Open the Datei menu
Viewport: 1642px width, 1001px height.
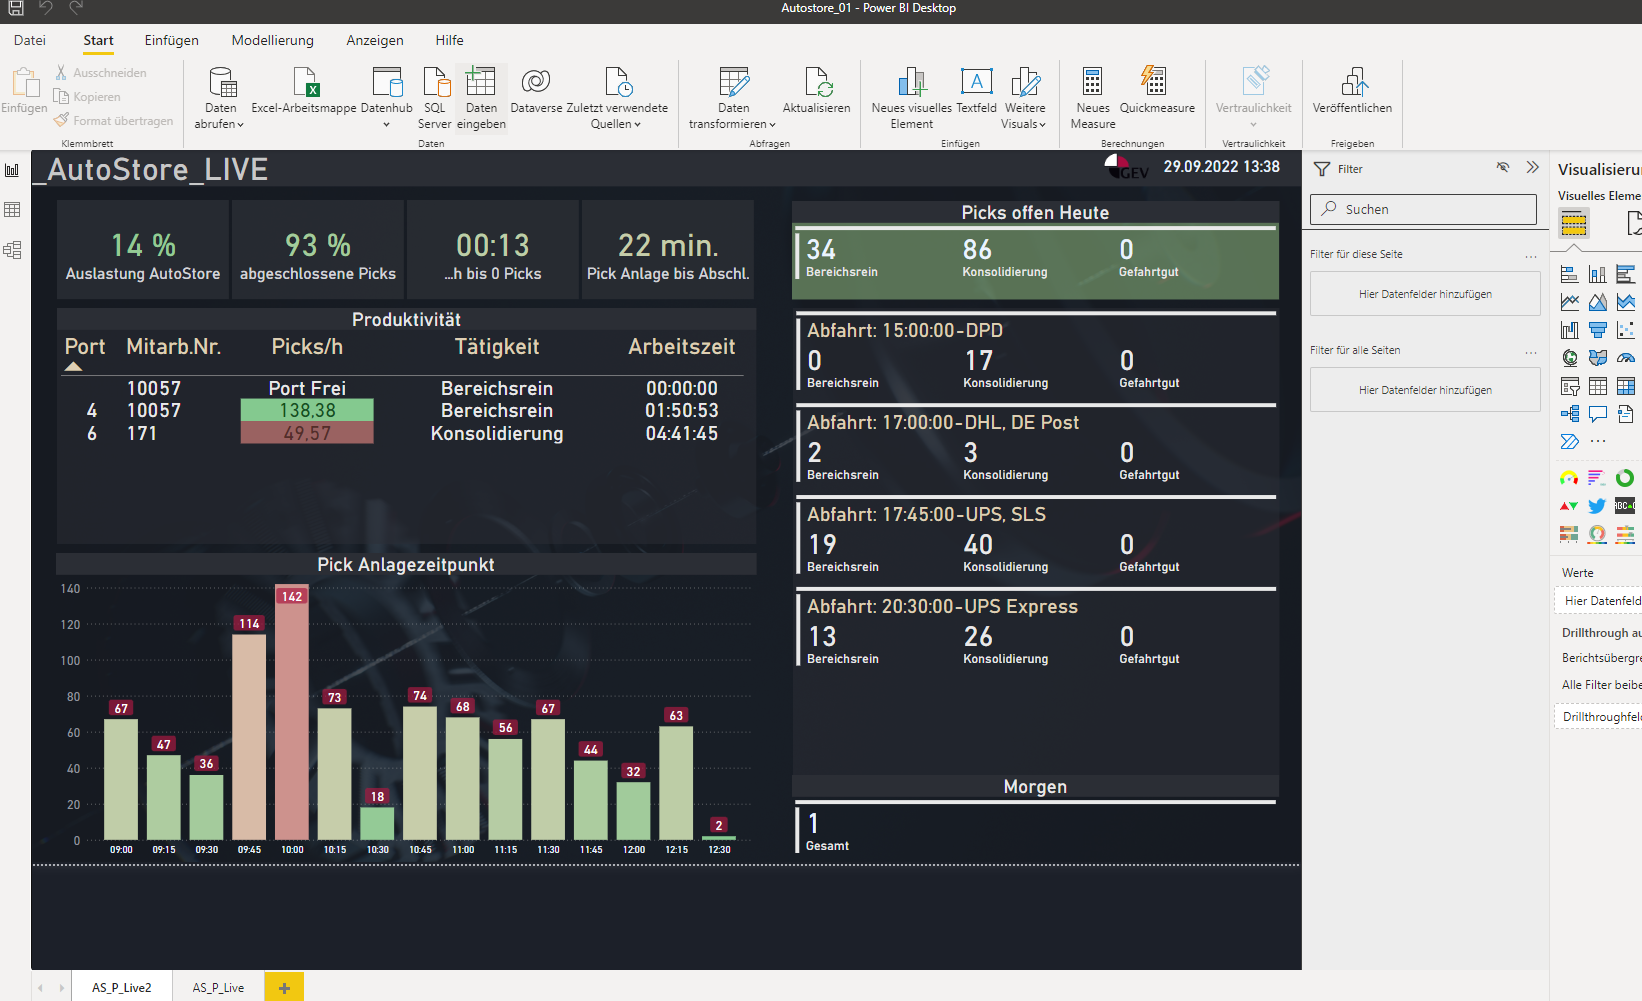point(30,40)
